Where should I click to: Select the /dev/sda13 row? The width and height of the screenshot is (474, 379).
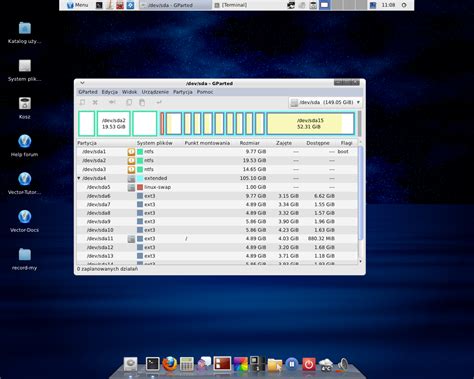pyautogui.click(x=217, y=256)
